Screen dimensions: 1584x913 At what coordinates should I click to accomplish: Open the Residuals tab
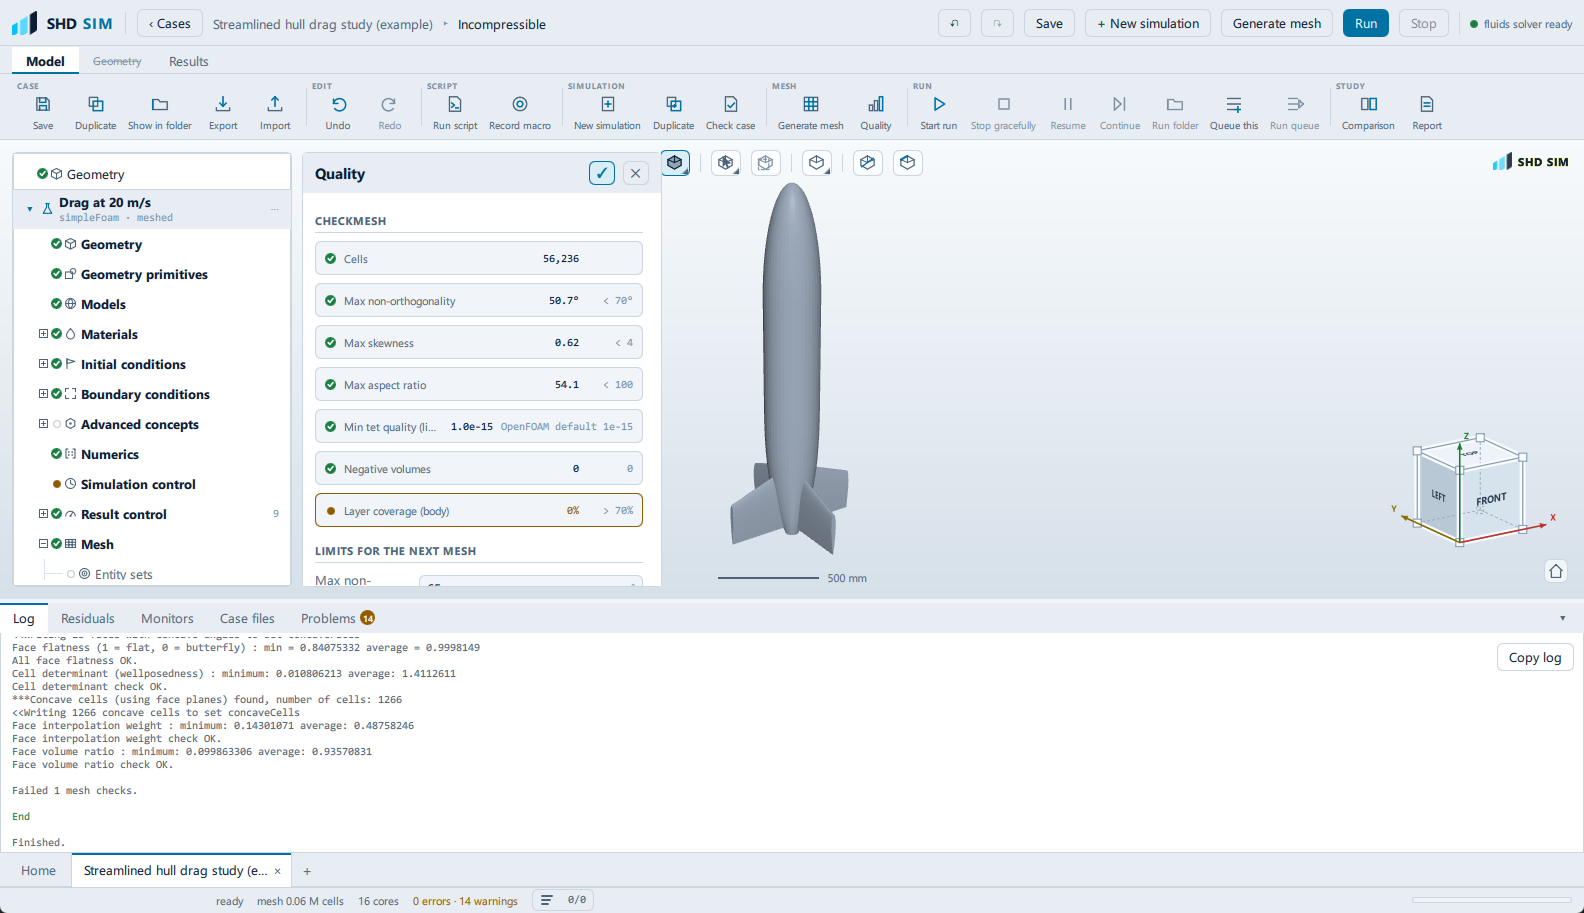tap(88, 618)
